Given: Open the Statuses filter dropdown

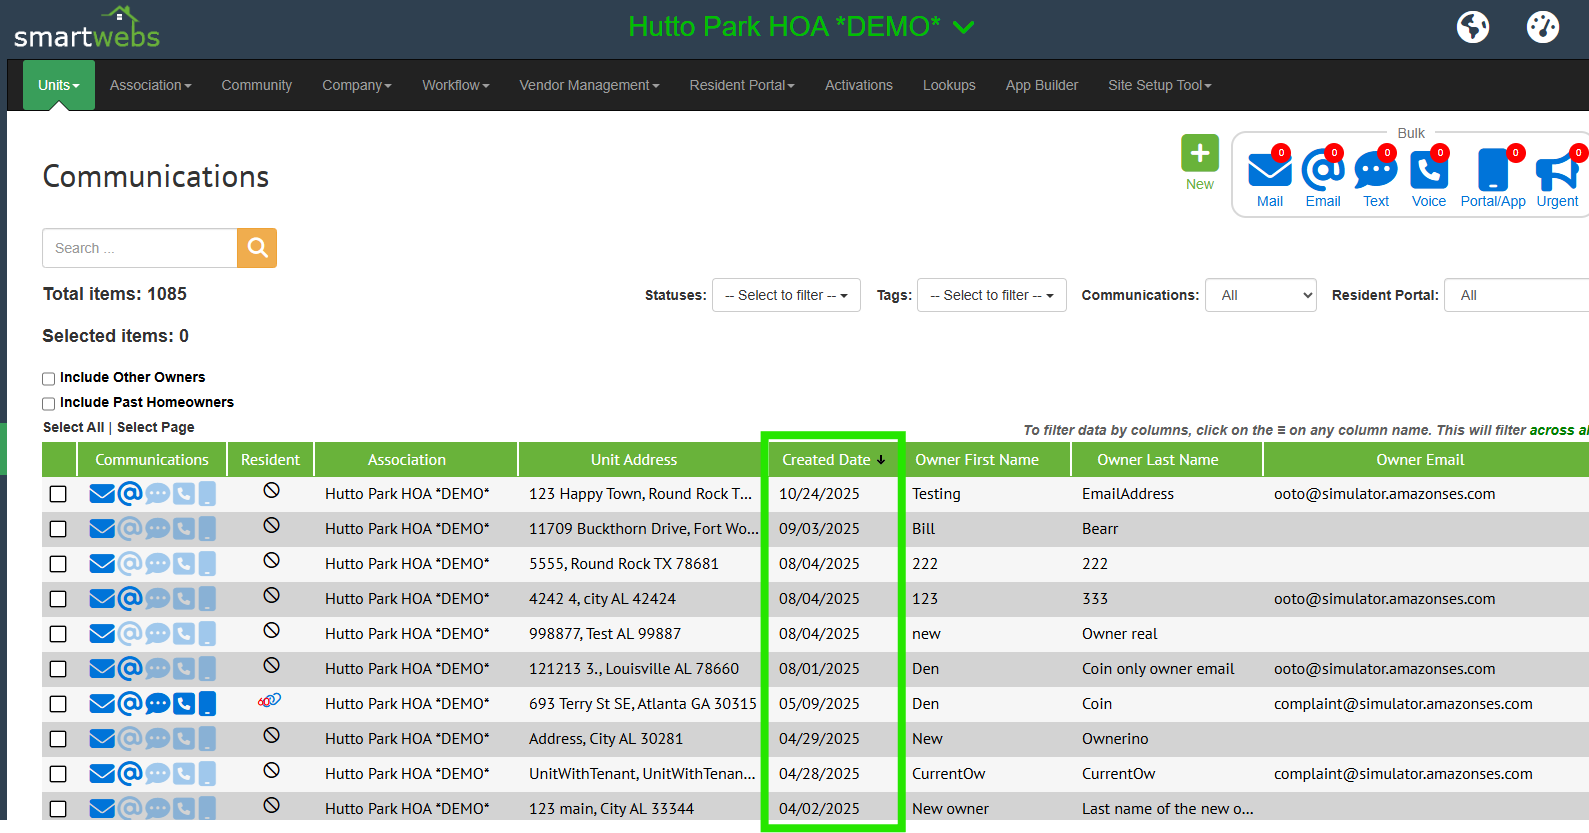Looking at the screenshot, I should [786, 295].
